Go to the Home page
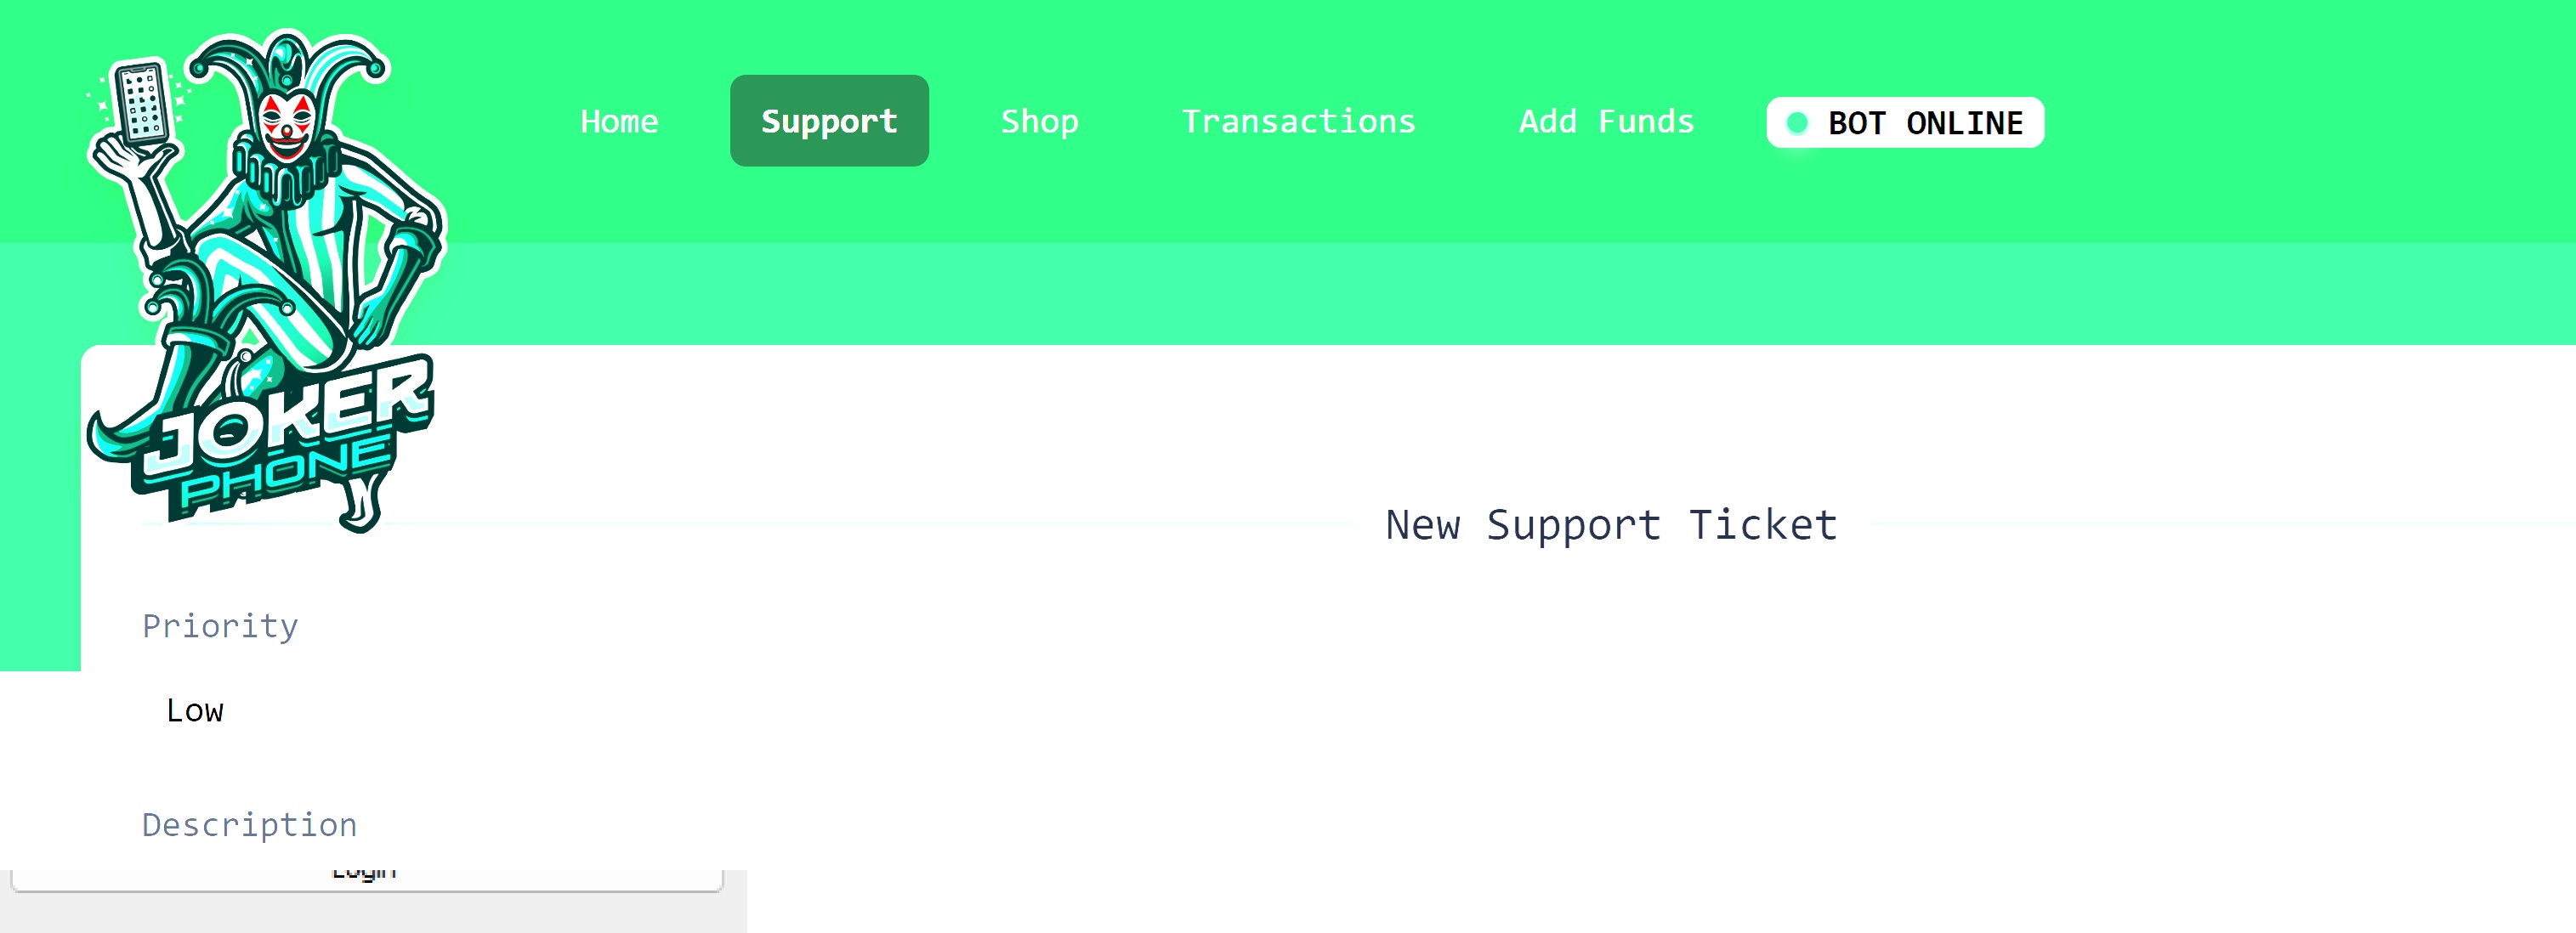 tap(619, 121)
